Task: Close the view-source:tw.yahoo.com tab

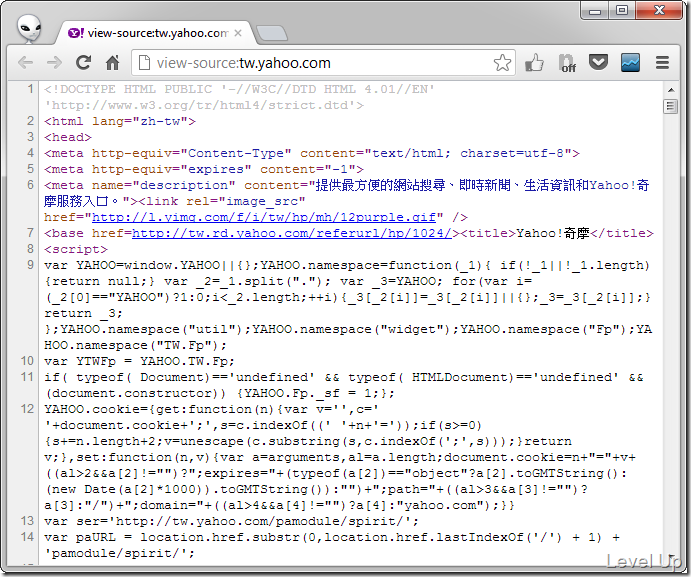Action: pyautogui.click(x=238, y=33)
